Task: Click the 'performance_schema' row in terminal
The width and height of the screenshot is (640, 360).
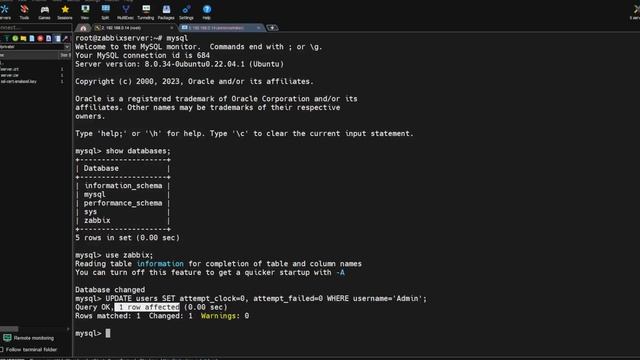Action: pos(123,203)
